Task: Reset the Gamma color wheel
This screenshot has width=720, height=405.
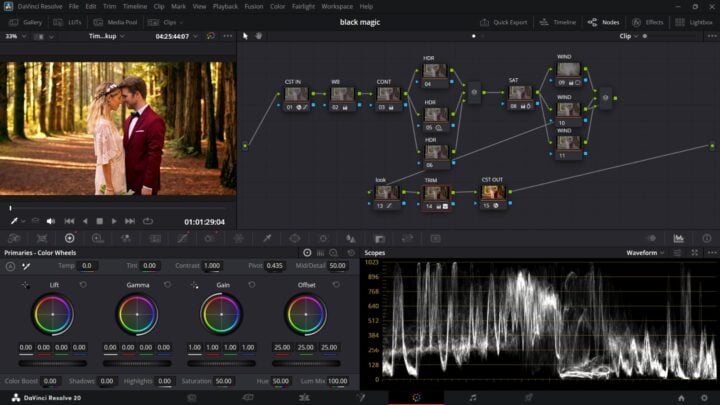Action: pos(167,285)
